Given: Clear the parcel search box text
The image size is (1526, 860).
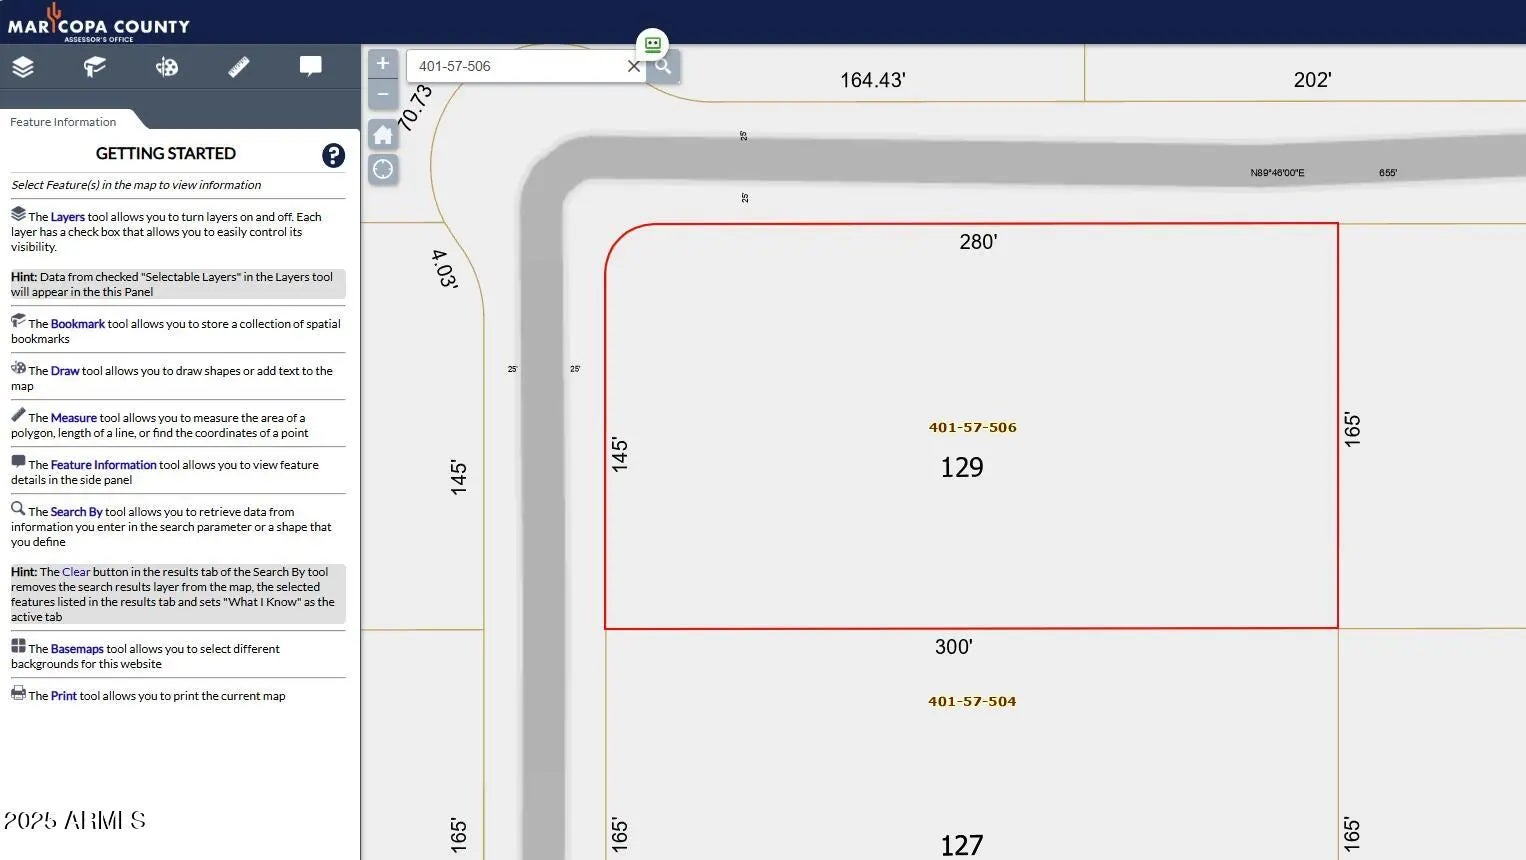Looking at the screenshot, I should (633, 67).
